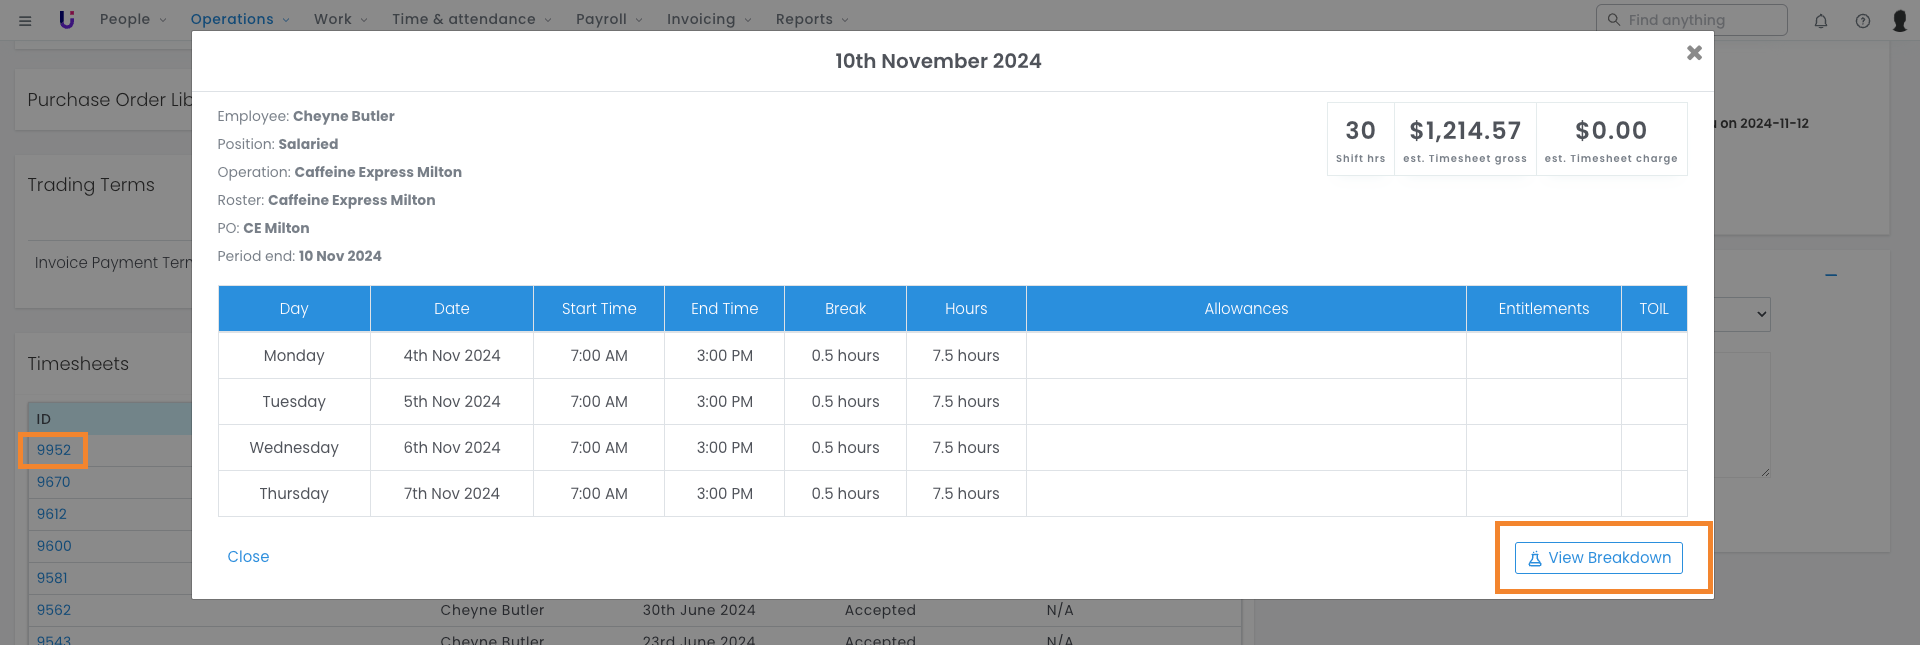The width and height of the screenshot is (1920, 645).
Task: Open the user profile avatar
Action: click(1900, 20)
